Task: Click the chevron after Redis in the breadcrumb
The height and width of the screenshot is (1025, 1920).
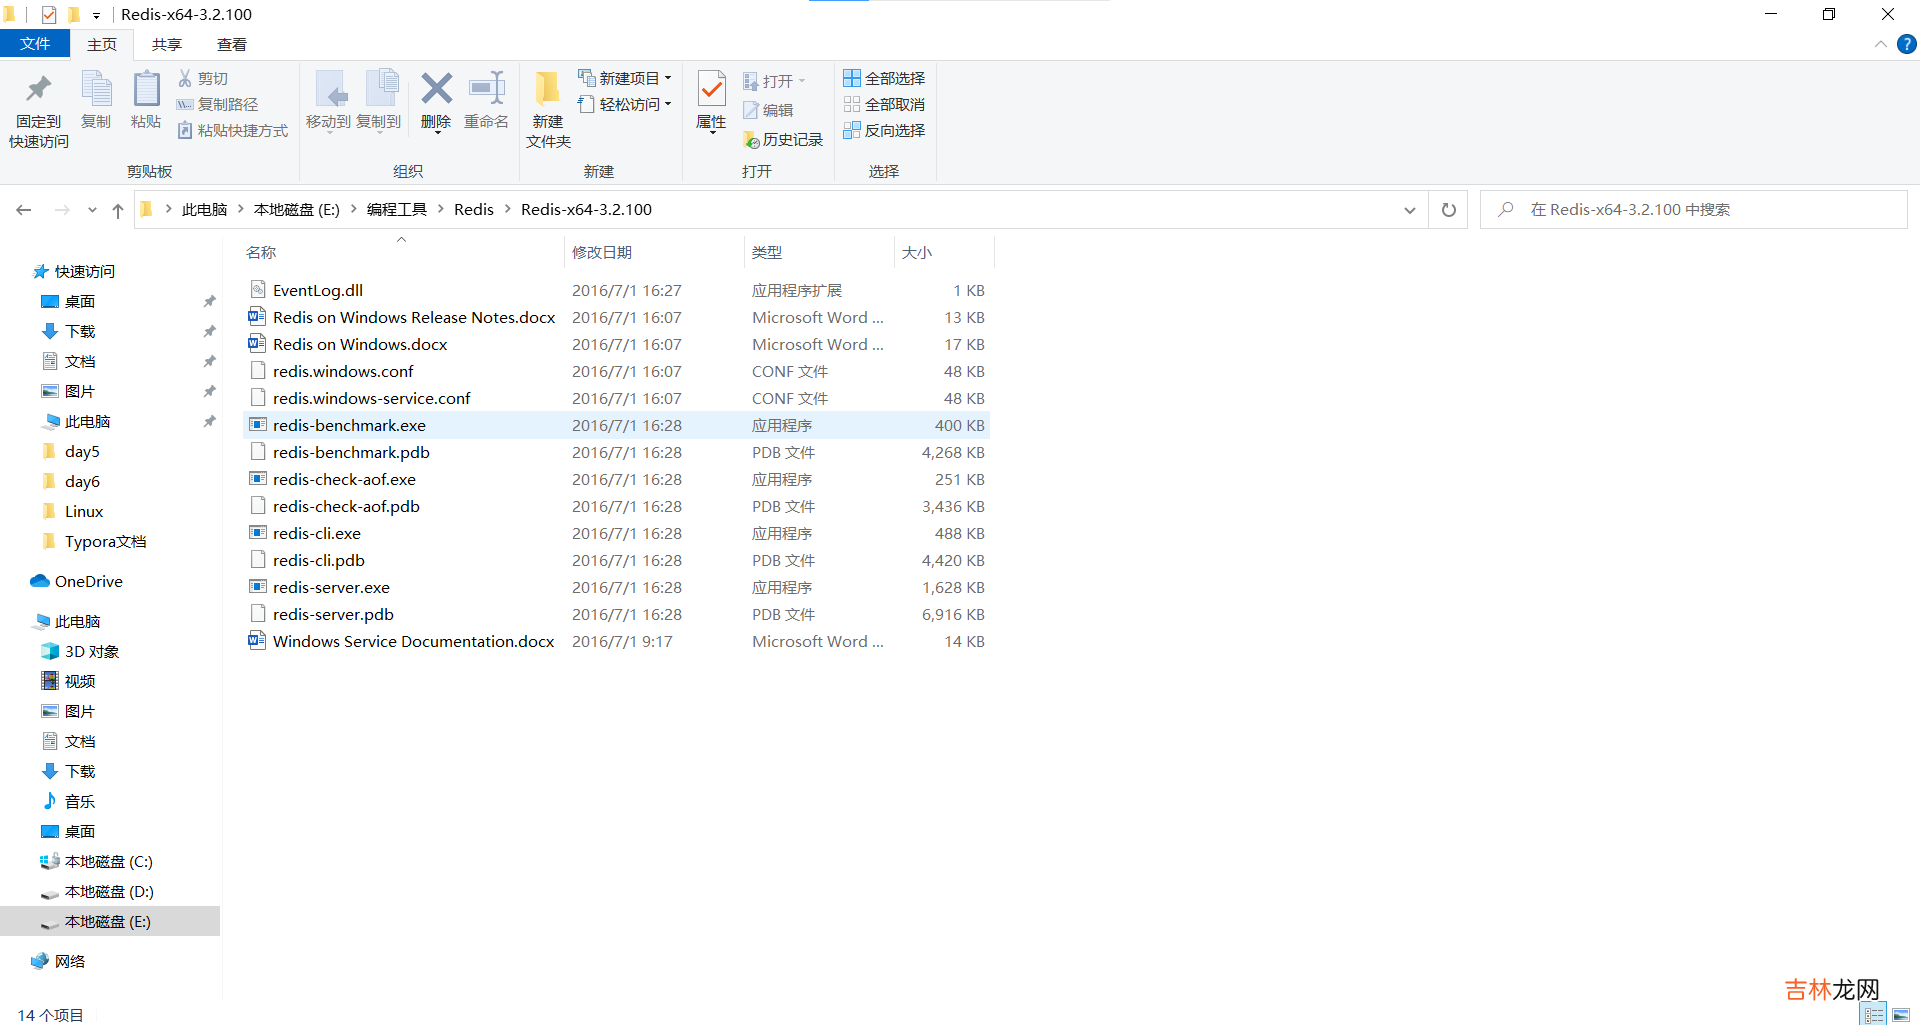Action: (x=507, y=209)
